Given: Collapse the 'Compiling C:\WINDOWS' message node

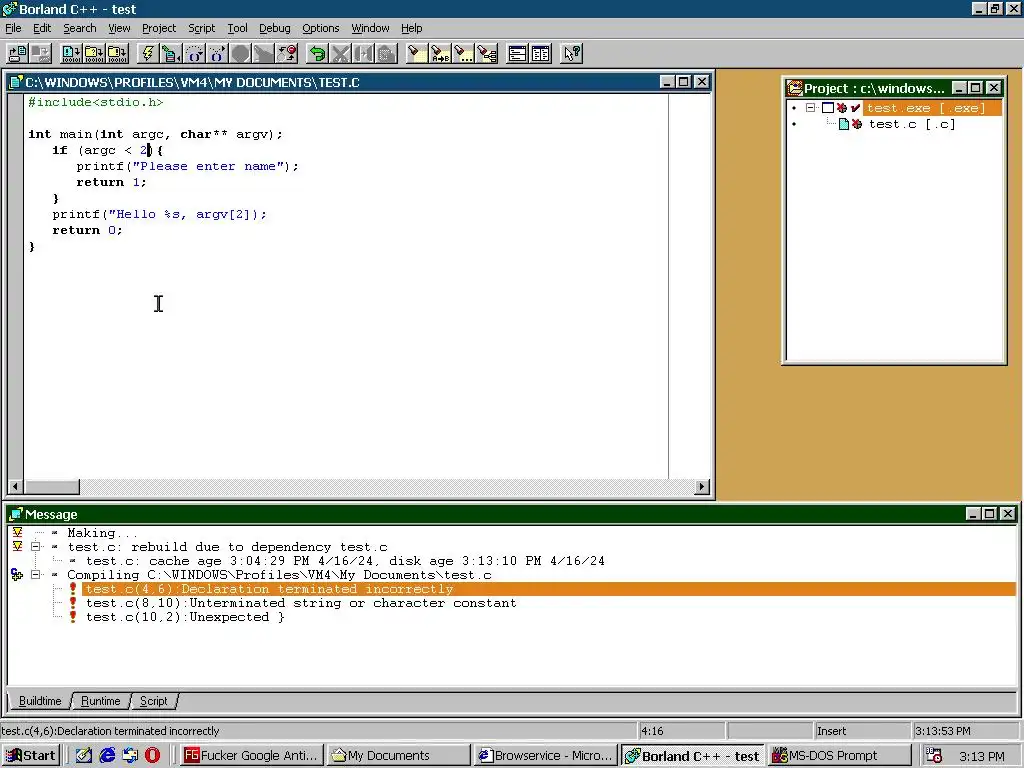Looking at the screenshot, I should coord(36,575).
